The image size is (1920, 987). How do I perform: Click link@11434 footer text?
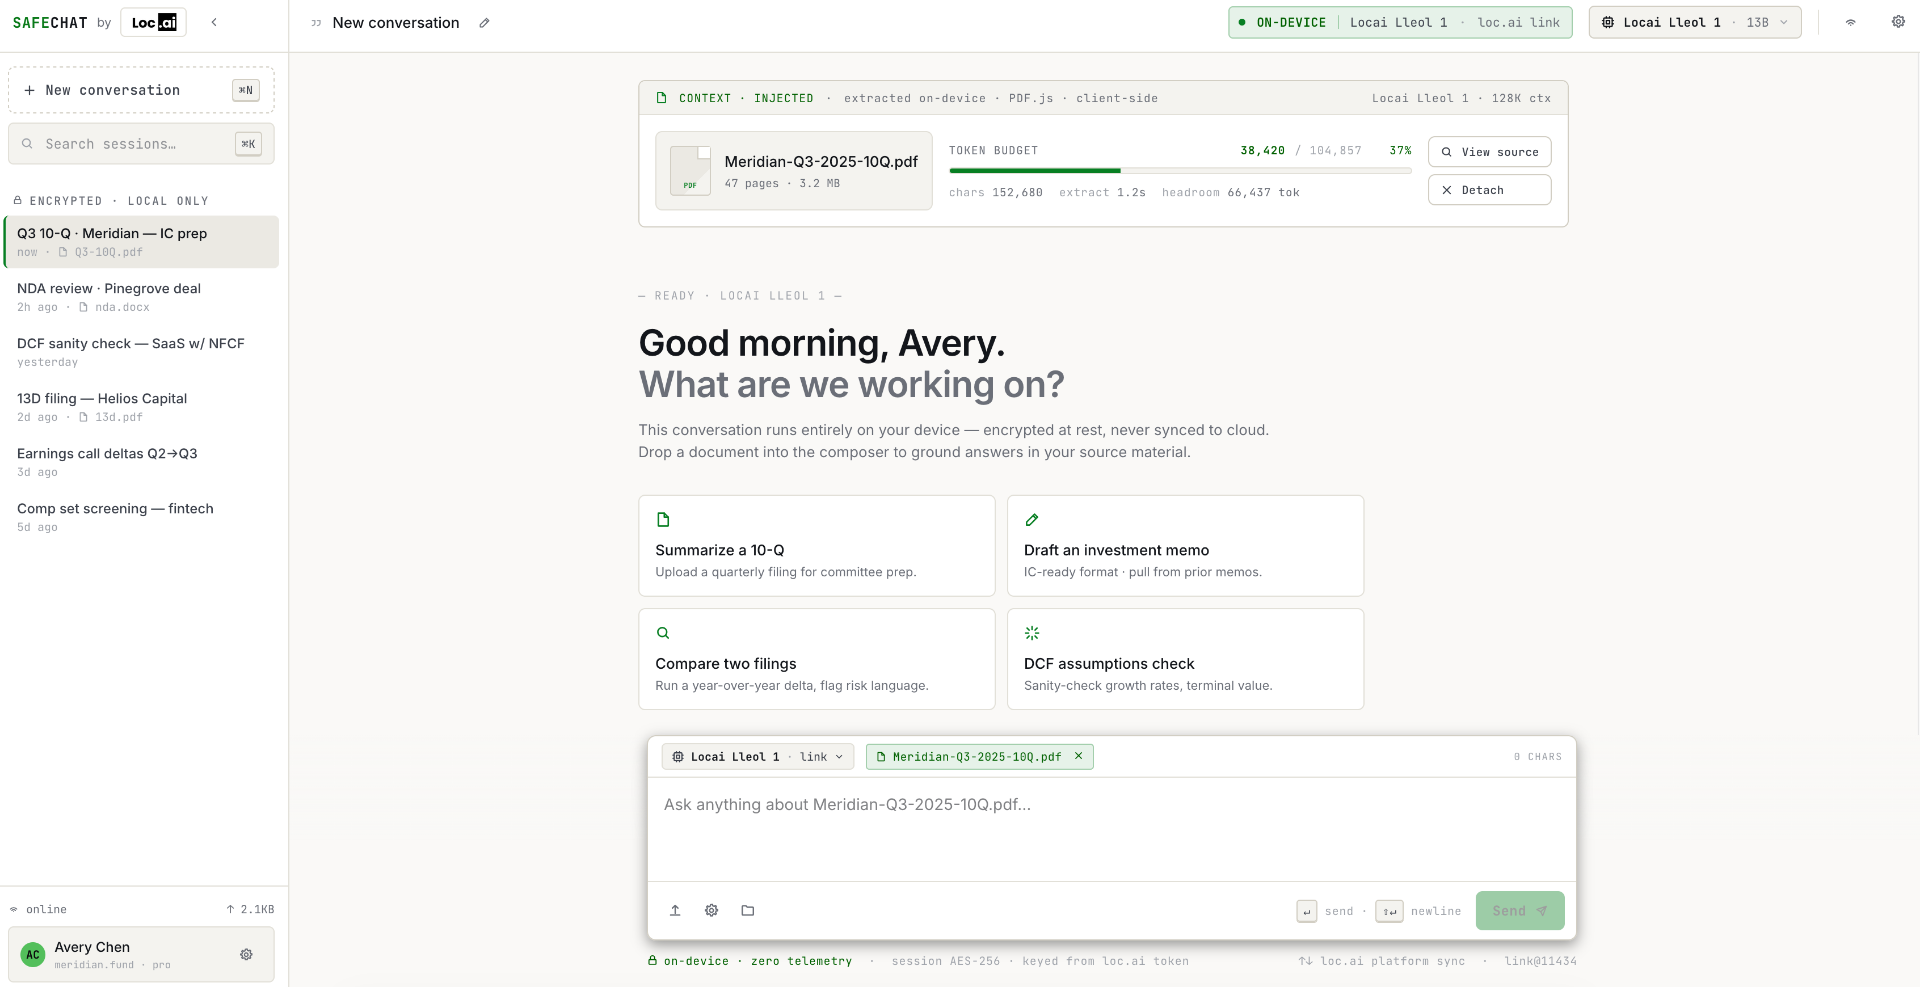[x=1540, y=961]
